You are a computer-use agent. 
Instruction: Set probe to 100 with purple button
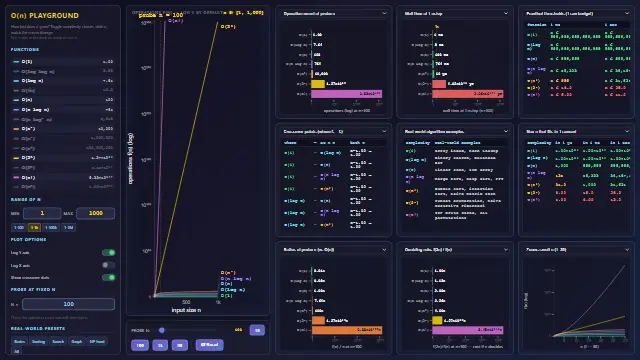(140, 345)
